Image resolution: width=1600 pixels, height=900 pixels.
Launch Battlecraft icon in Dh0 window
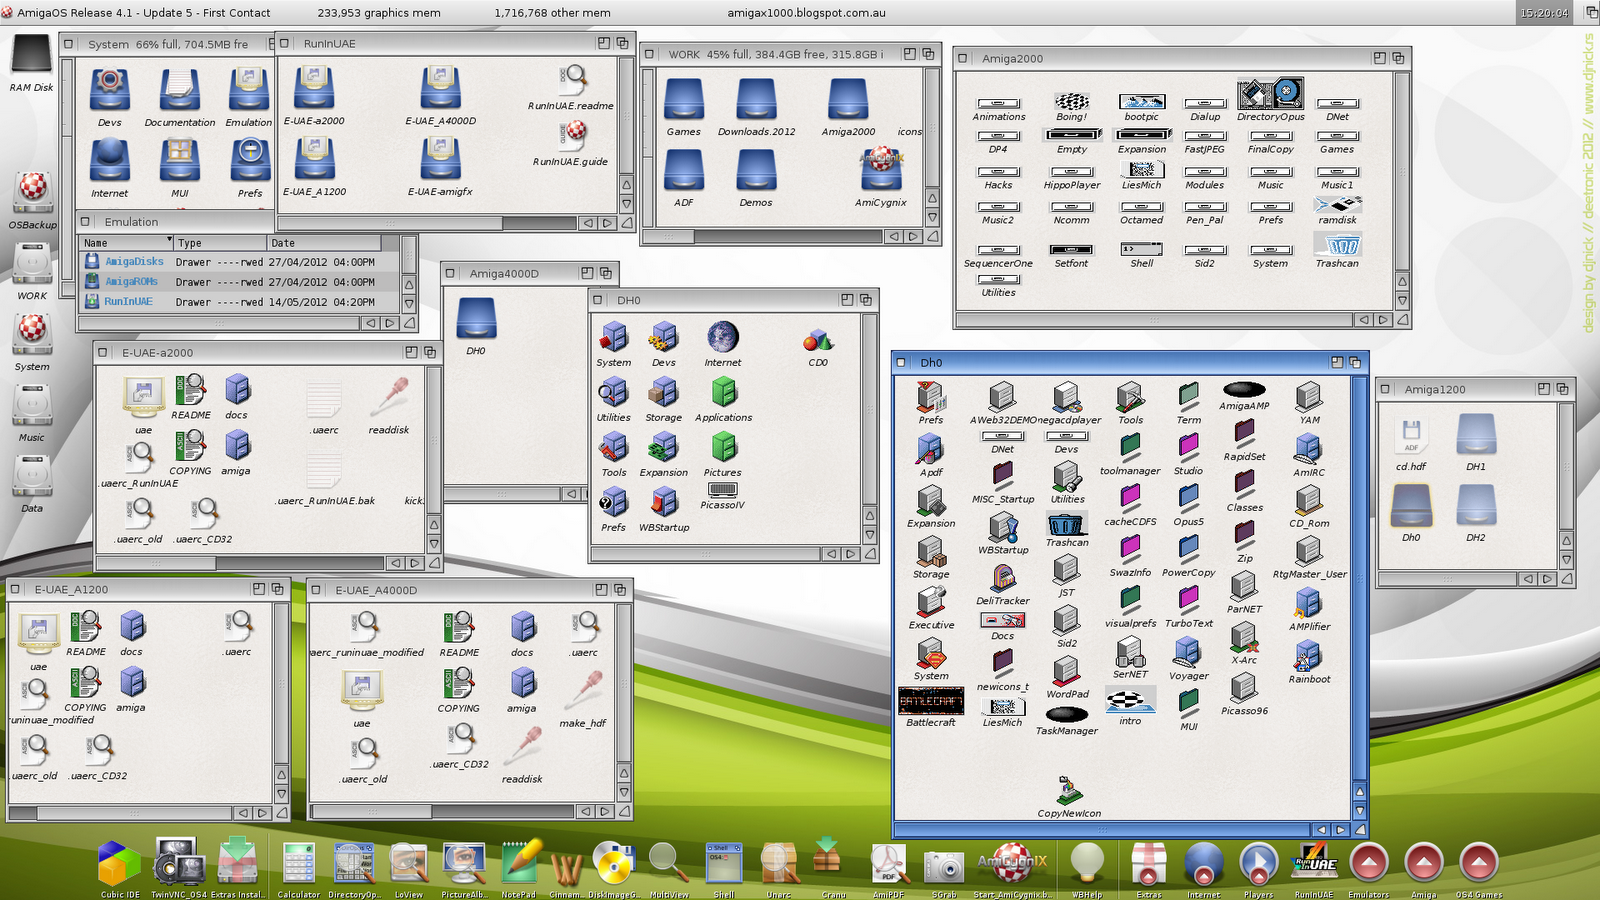pyautogui.click(x=931, y=701)
